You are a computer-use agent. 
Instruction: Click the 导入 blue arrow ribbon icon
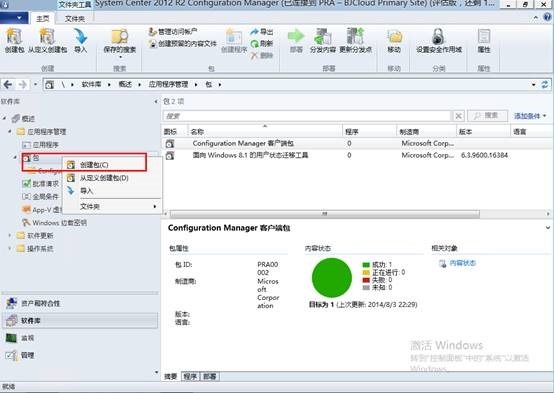tap(80, 36)
